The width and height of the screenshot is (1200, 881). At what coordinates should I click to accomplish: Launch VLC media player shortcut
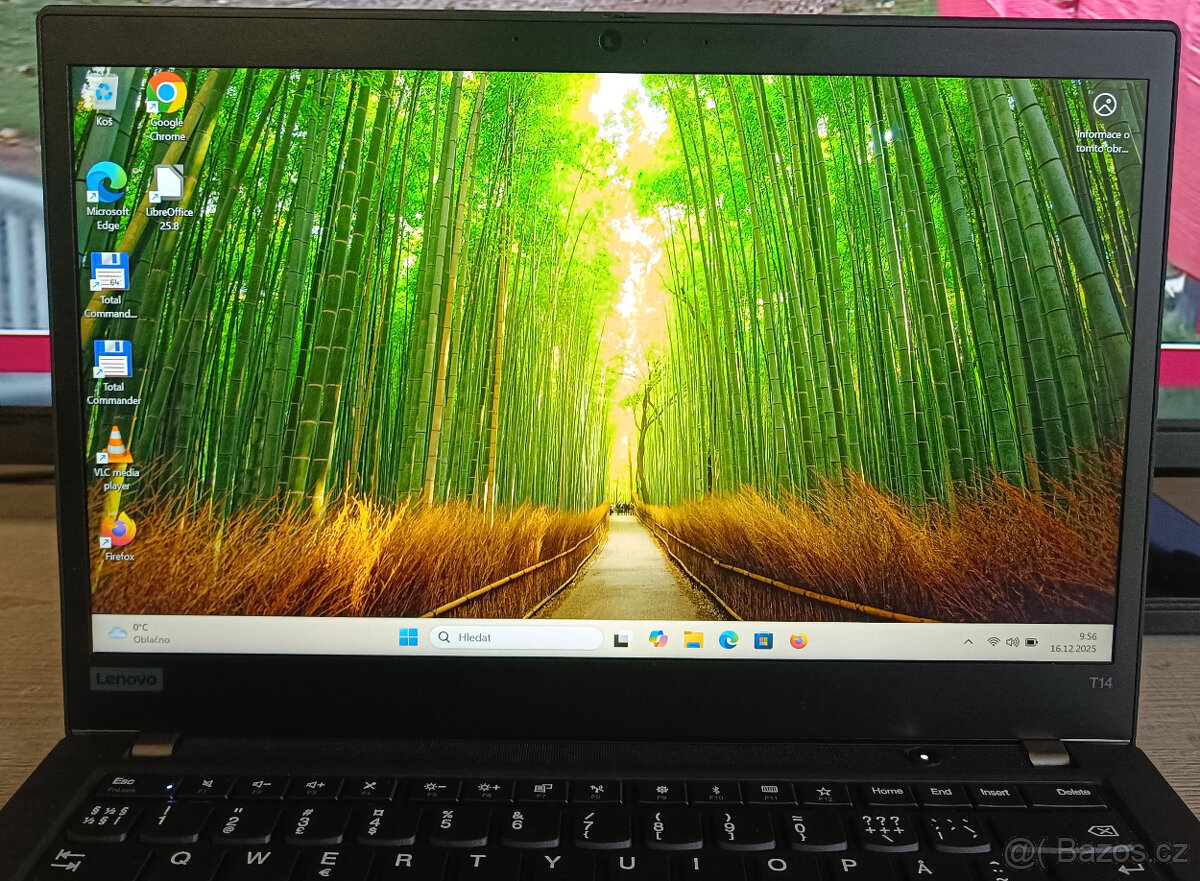(x=115, y=444)
